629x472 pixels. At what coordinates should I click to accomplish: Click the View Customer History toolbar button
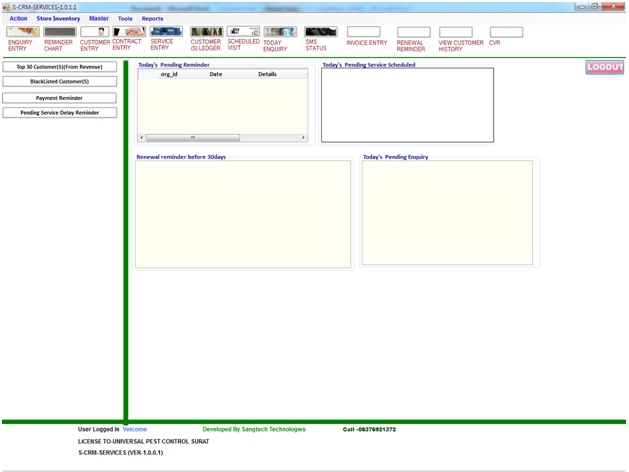click(456, 32)
